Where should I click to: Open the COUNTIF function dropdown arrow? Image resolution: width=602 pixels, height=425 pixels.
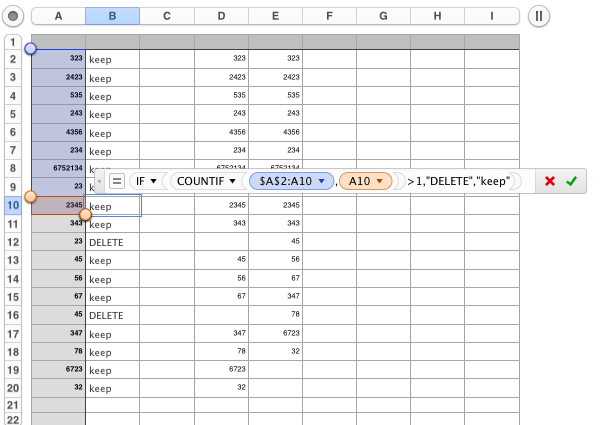232,181
